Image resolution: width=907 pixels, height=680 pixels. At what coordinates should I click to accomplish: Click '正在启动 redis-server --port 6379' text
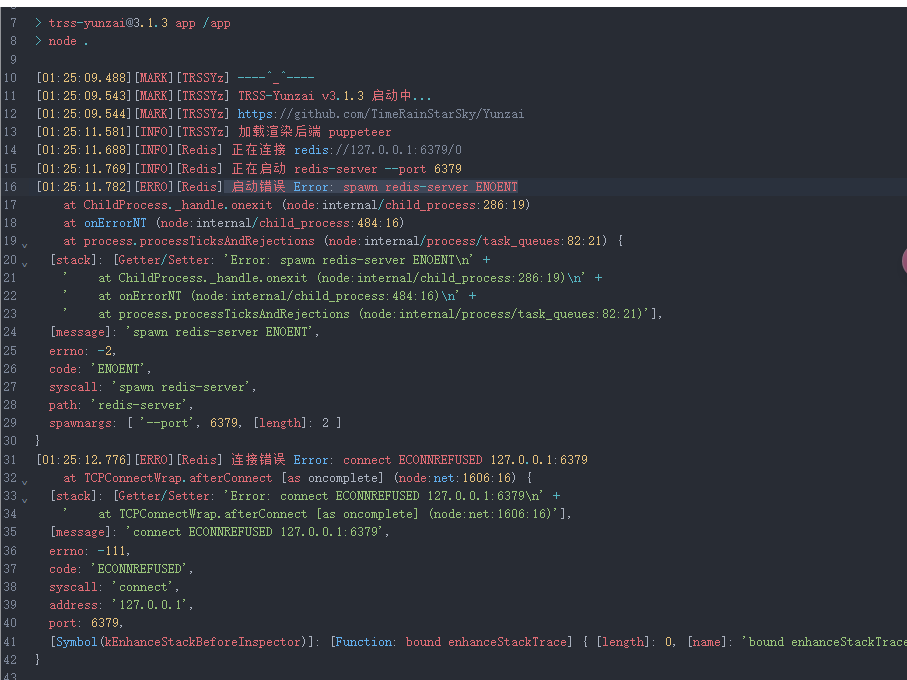pos(346,169)
